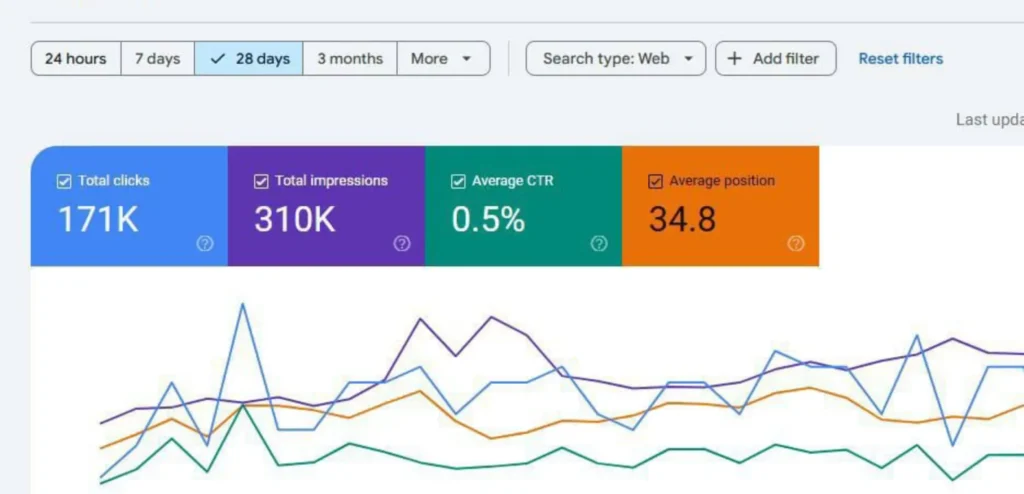Click the Reset filters link
The image size is (1024, 494).
point(900,58)
